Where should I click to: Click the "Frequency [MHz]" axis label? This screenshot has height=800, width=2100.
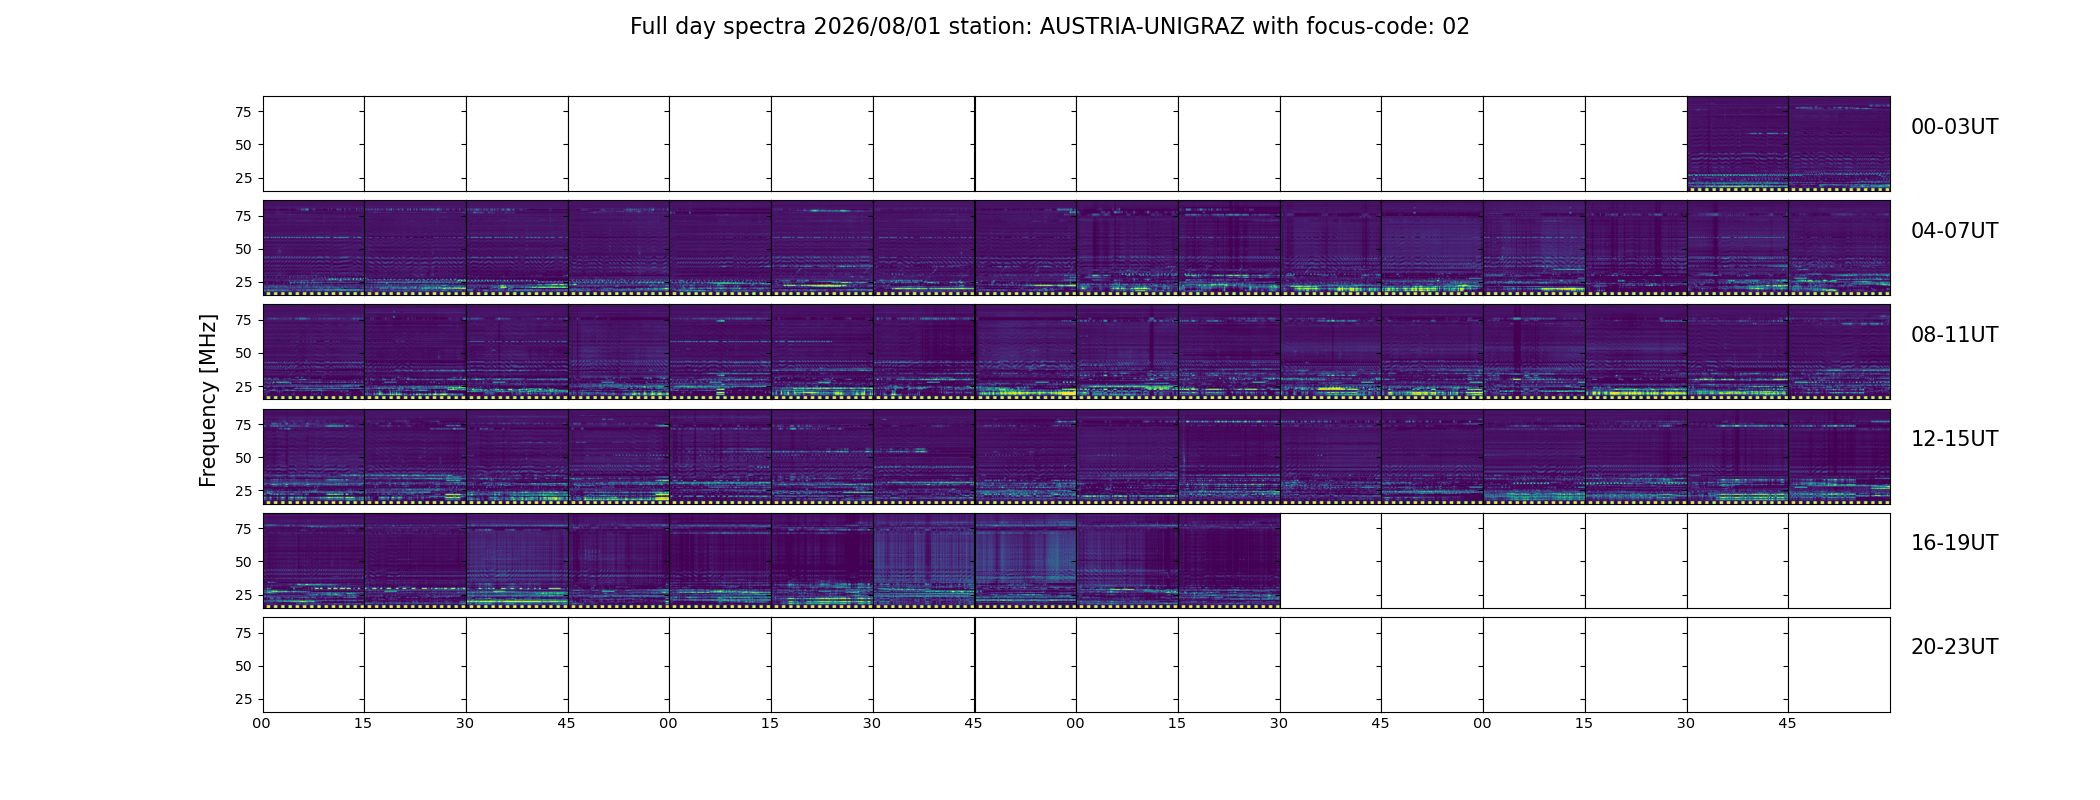click(x=208, y=401)
